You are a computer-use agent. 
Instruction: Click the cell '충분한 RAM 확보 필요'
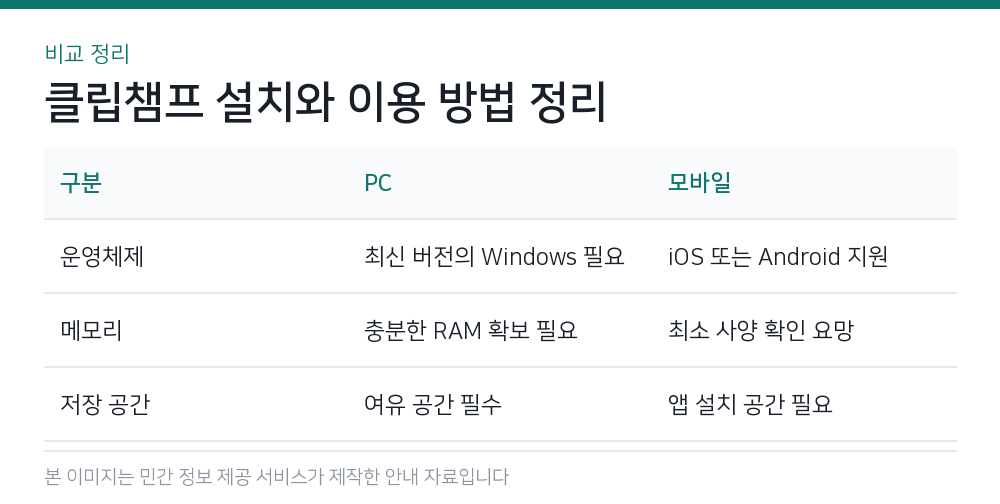coord(471,330)
